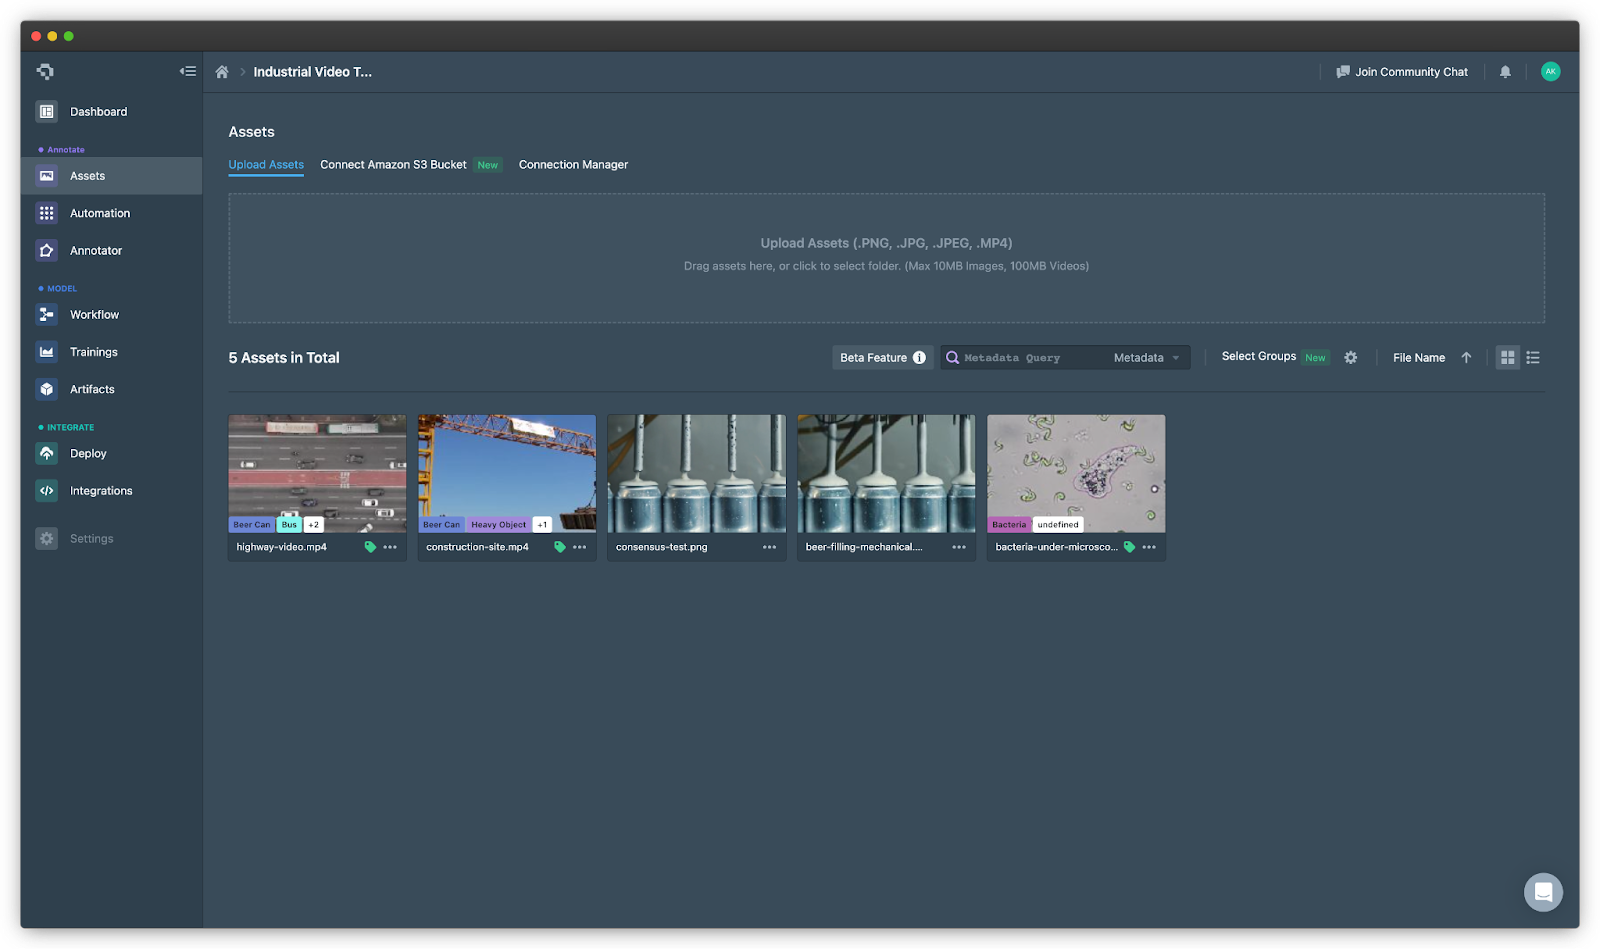The height and width of the screenshot is (949, 1600).
Task: Open the options menu on consensus-test.png
Action: (768, 547)
